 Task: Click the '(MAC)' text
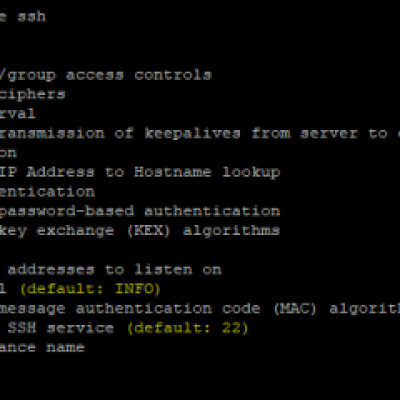click(295, 308)
